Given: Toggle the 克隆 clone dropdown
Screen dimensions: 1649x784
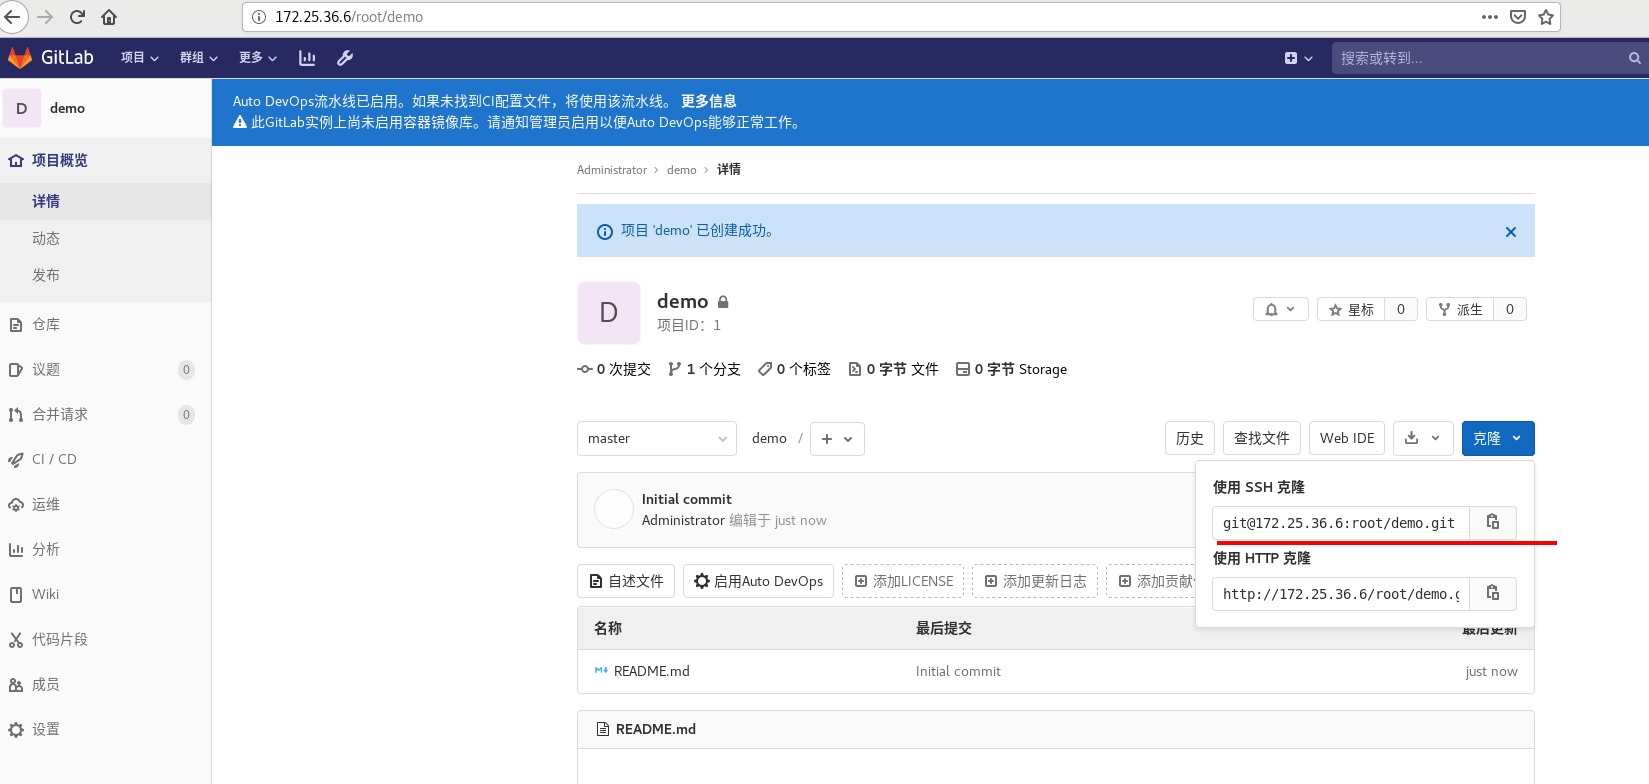Looking at the screenshot, I should point(1498,438).
